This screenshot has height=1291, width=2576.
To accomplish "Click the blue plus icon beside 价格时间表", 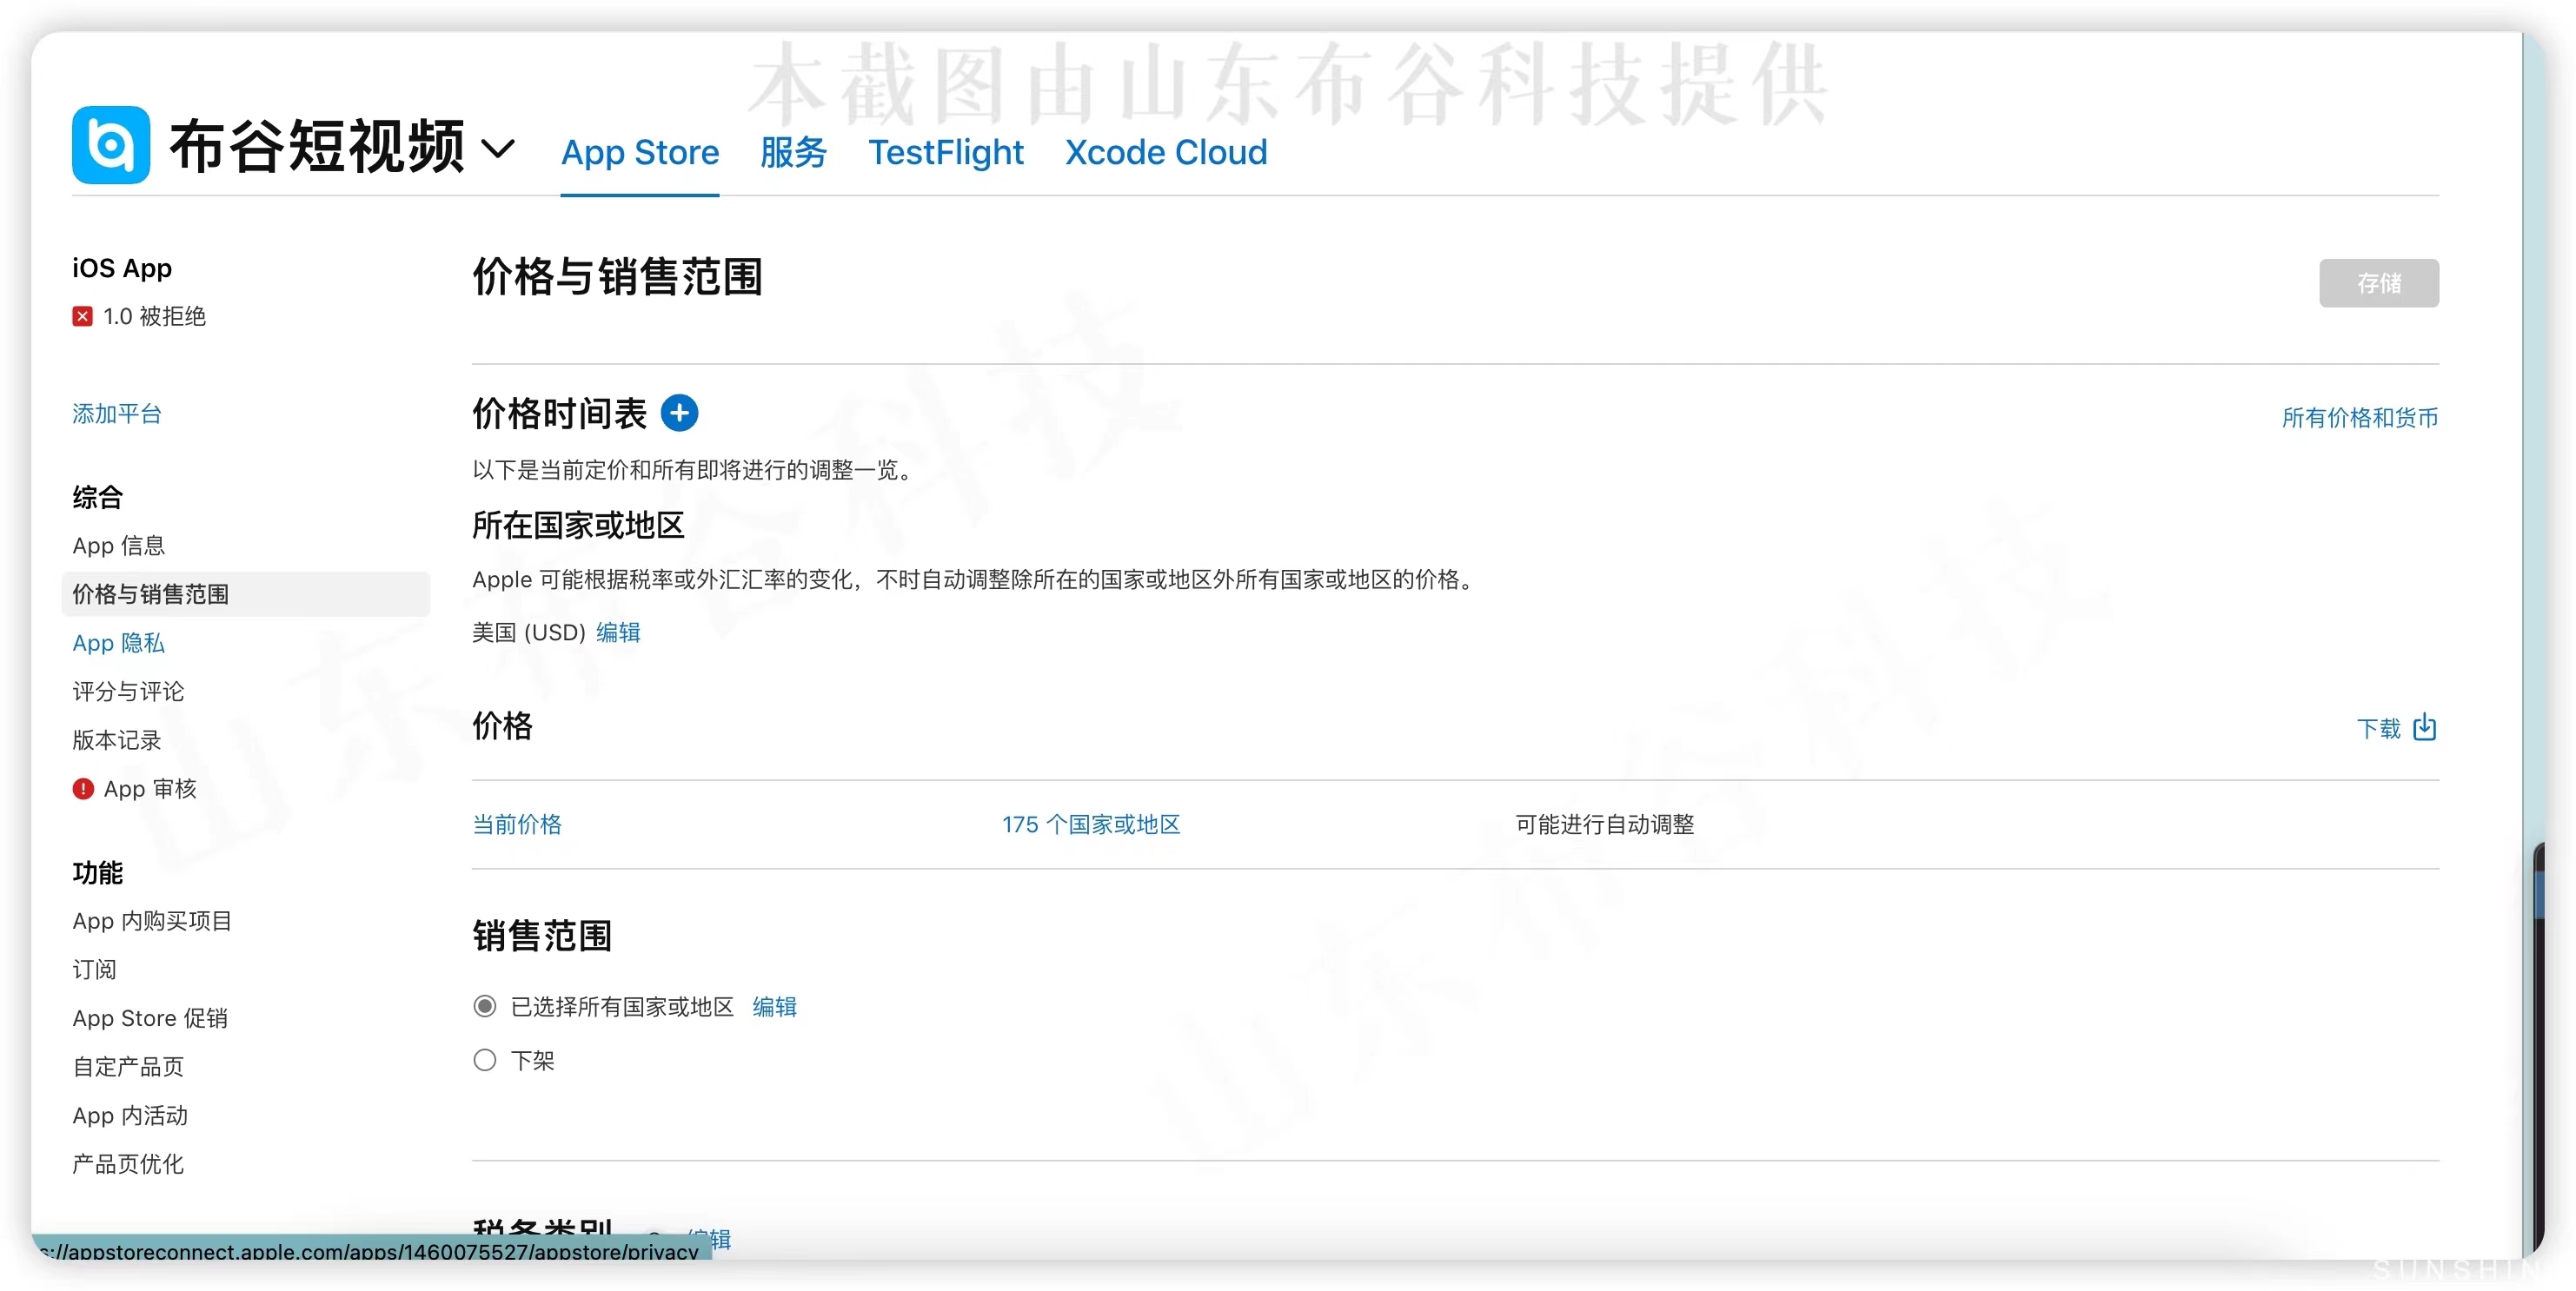I will click(x=679, y=413).
